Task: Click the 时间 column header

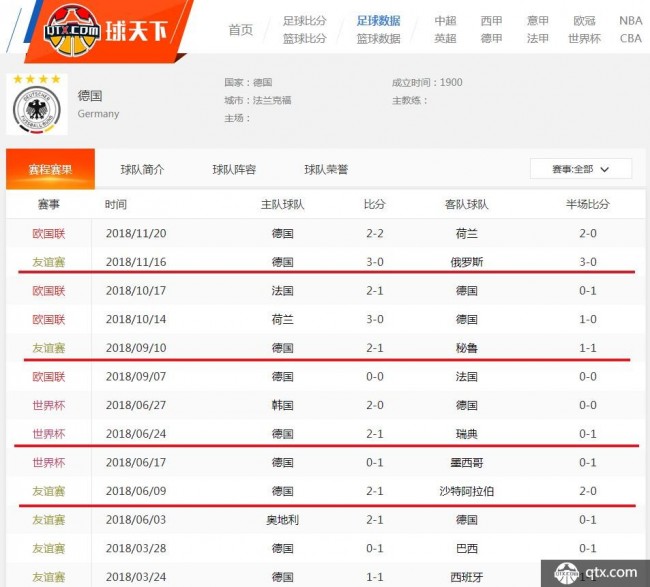Action: point(116,204)
